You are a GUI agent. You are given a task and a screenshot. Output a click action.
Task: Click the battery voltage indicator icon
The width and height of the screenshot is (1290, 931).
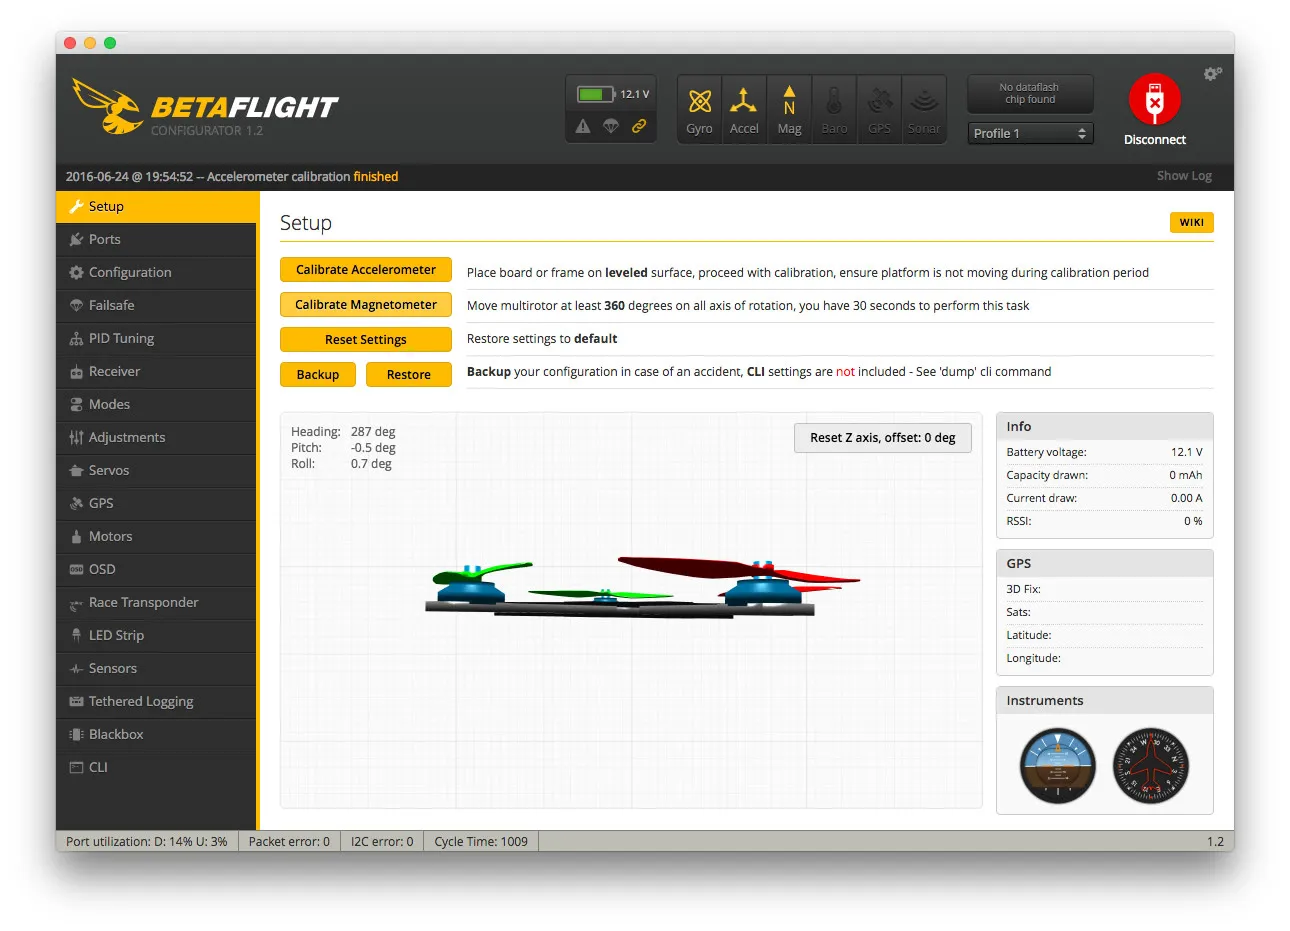tap(596, 94)
